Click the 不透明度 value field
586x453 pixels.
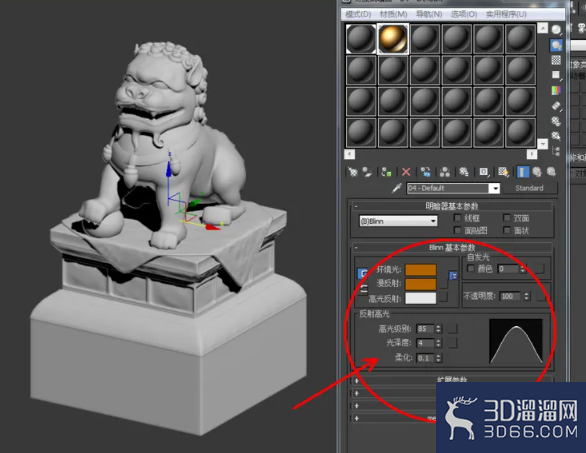click(510, 296)
